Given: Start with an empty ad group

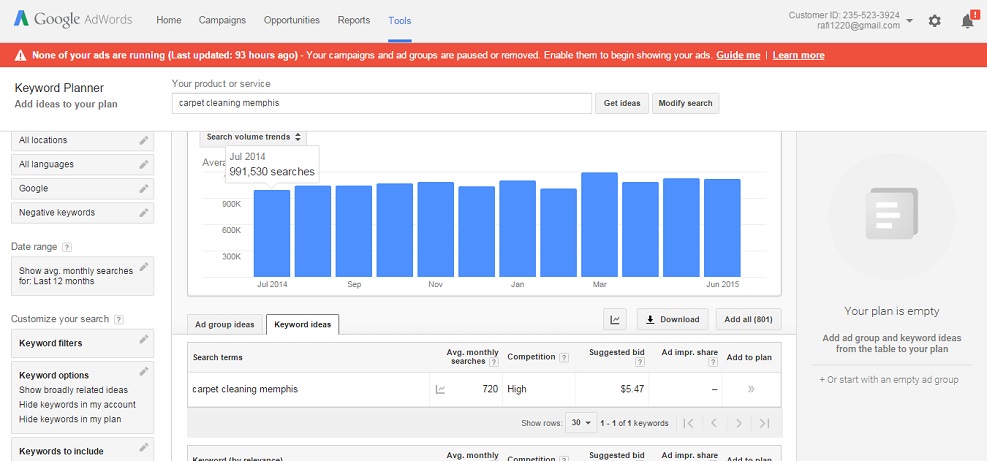Looking at the screenshot, I should pyautogui.click(x=889, y=380).
